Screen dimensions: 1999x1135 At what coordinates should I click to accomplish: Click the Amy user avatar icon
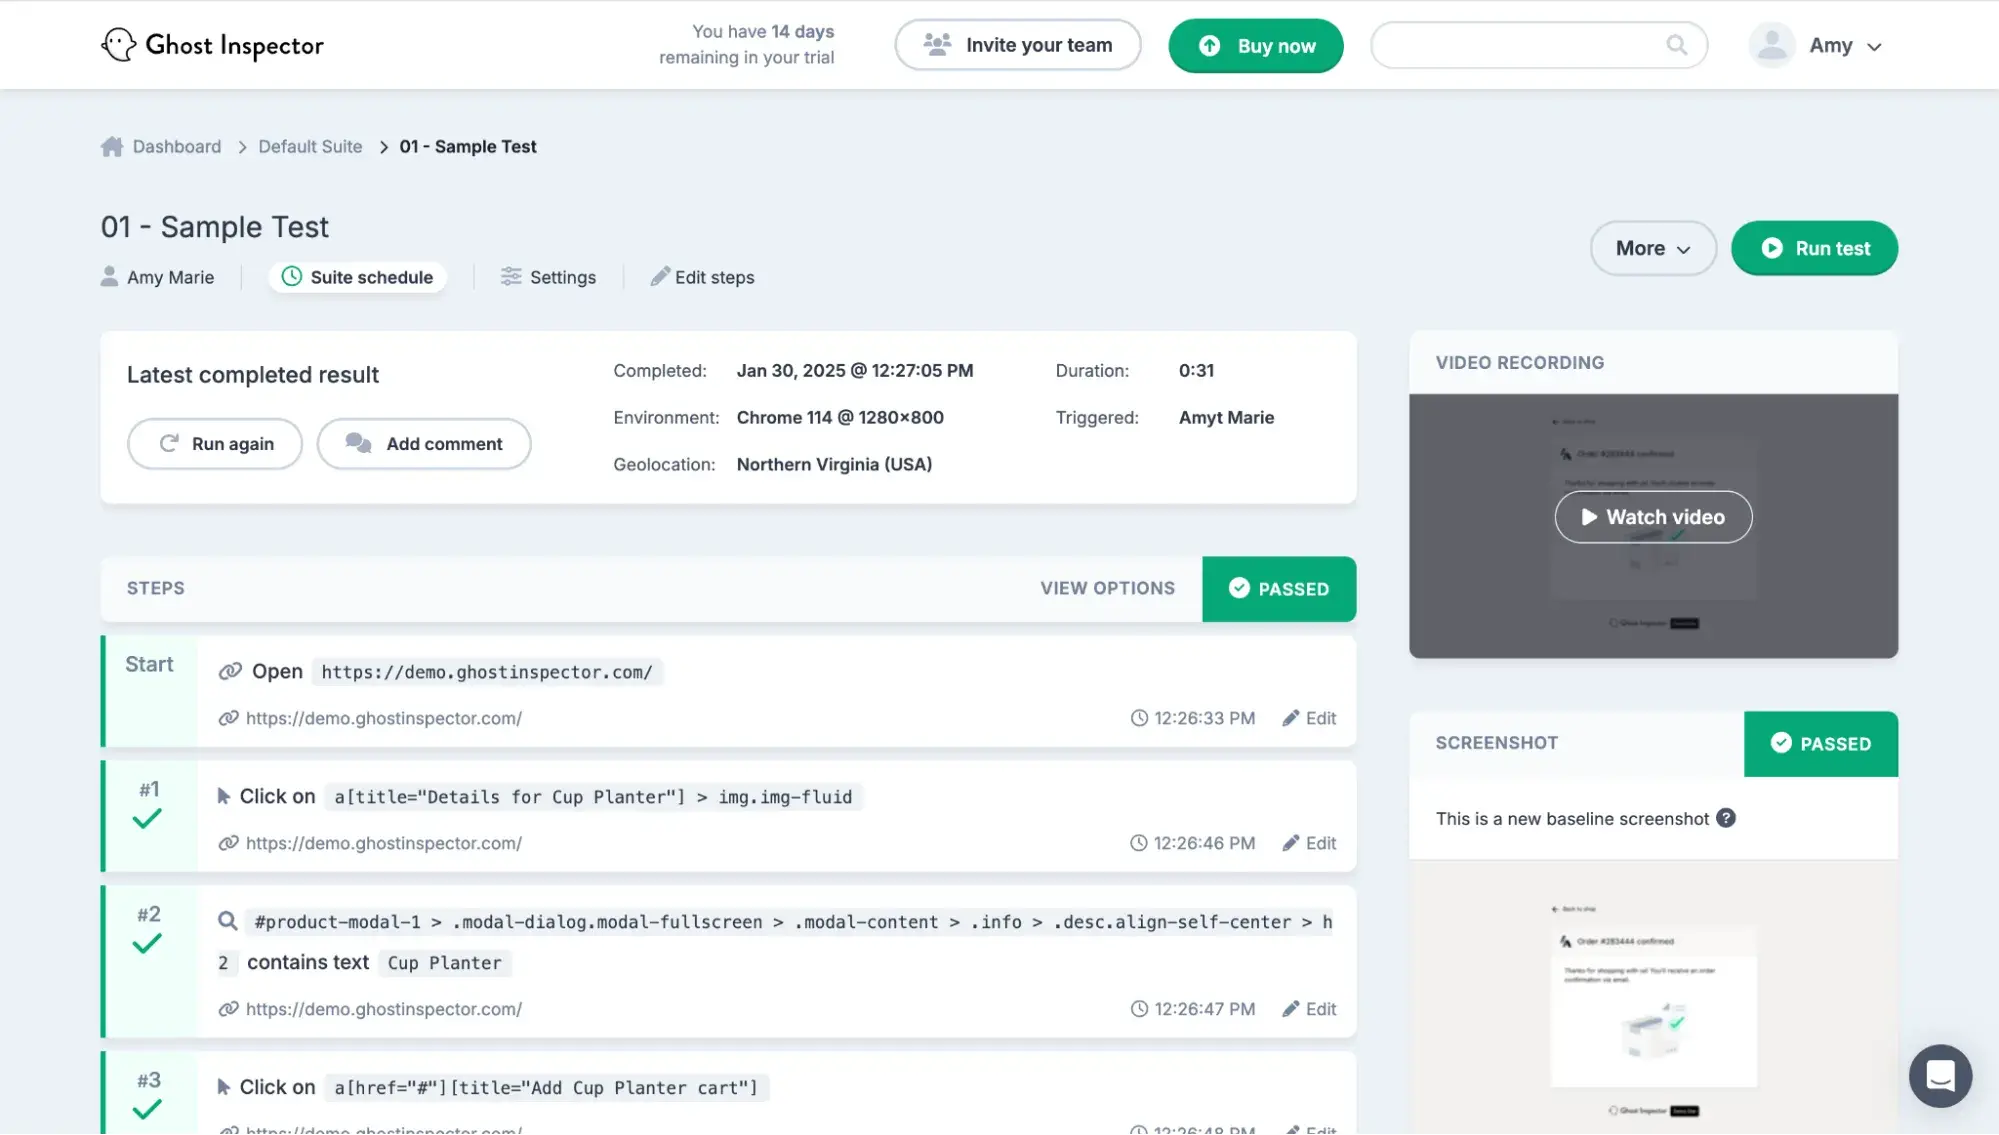pos(1771,45)
